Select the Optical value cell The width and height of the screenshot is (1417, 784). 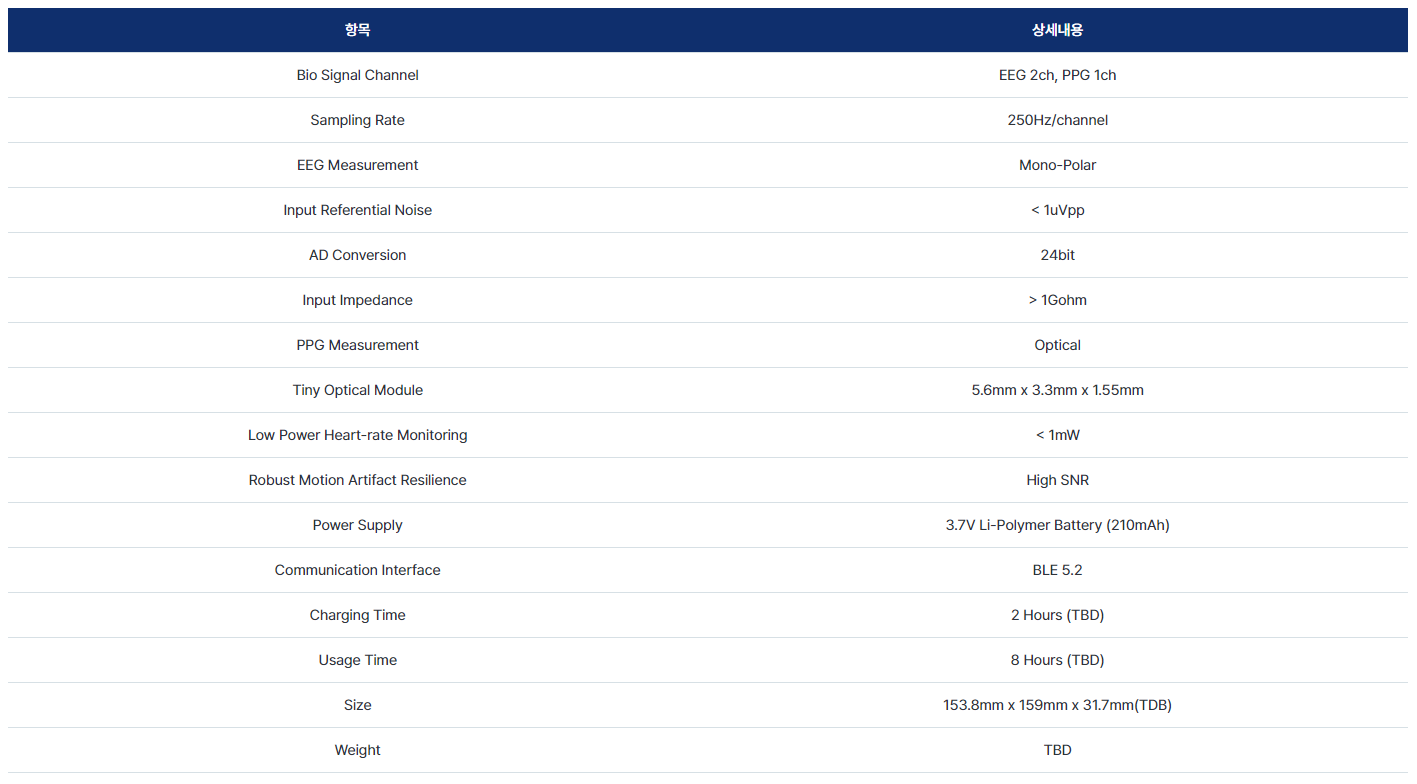coord(1057,345)
